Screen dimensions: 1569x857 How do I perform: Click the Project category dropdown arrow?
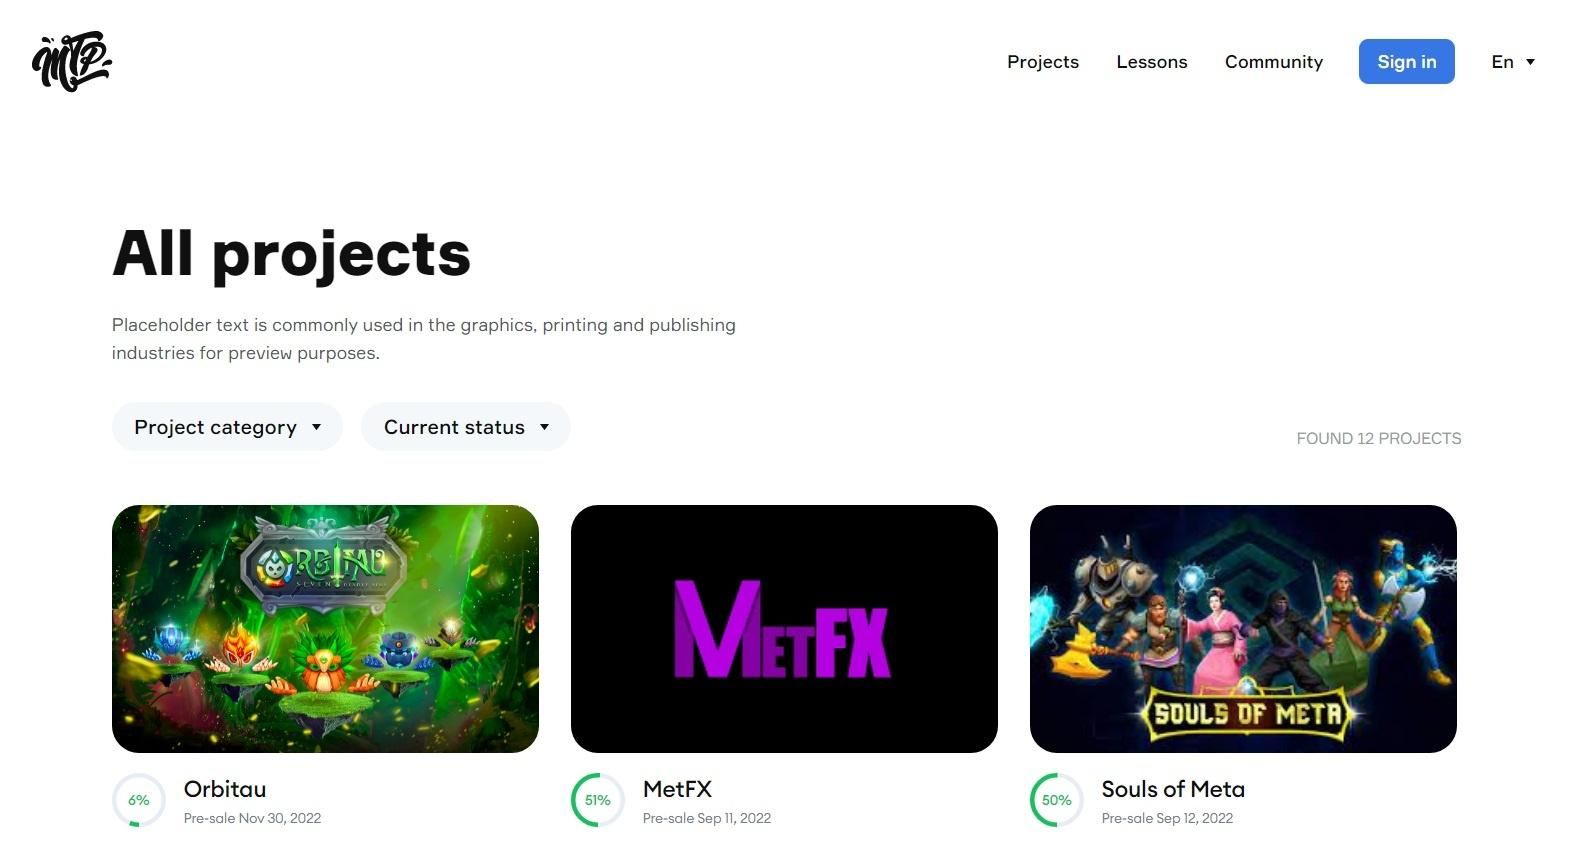click(317, 427)
